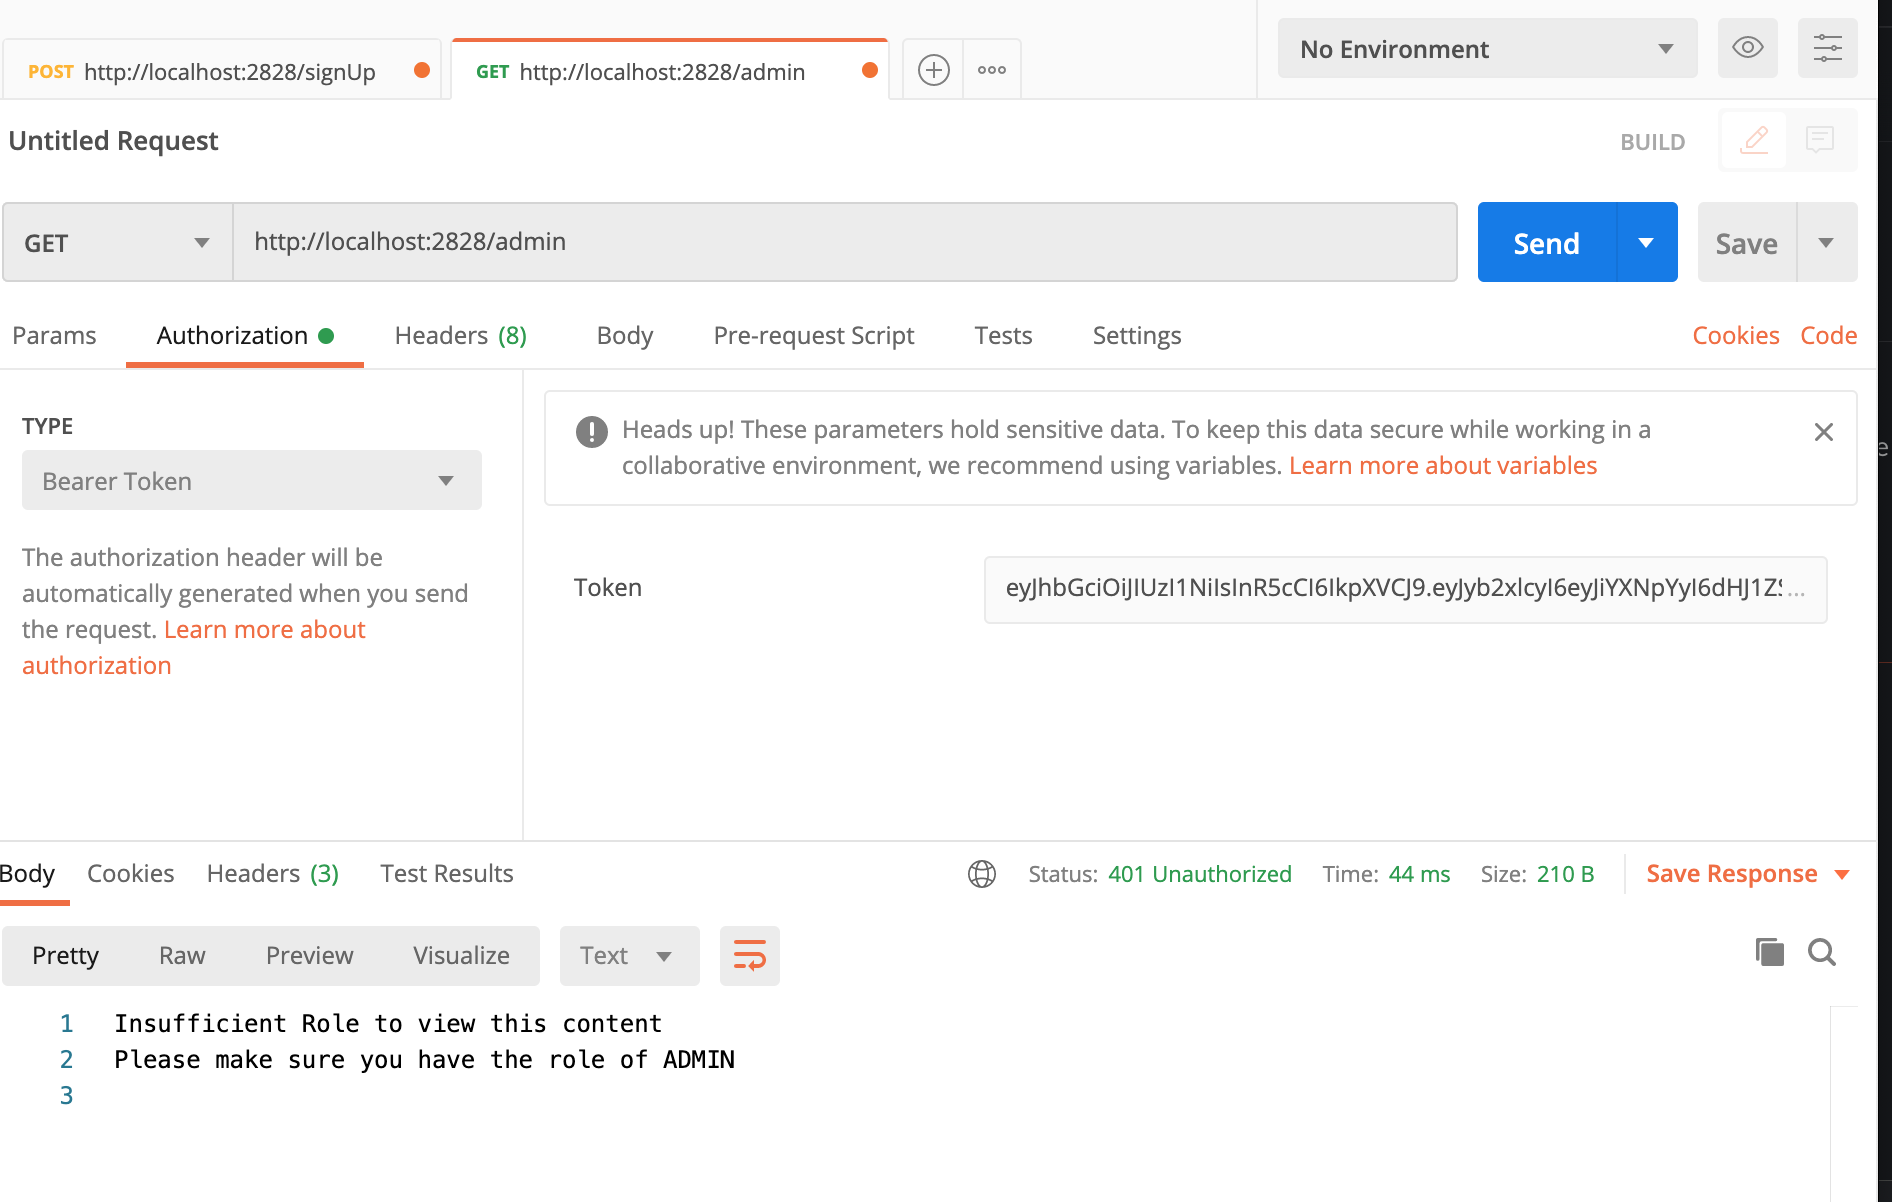1892x1202 pixels.
Task: Open the Bearer Token type dropdown
Action: point(251,481)
